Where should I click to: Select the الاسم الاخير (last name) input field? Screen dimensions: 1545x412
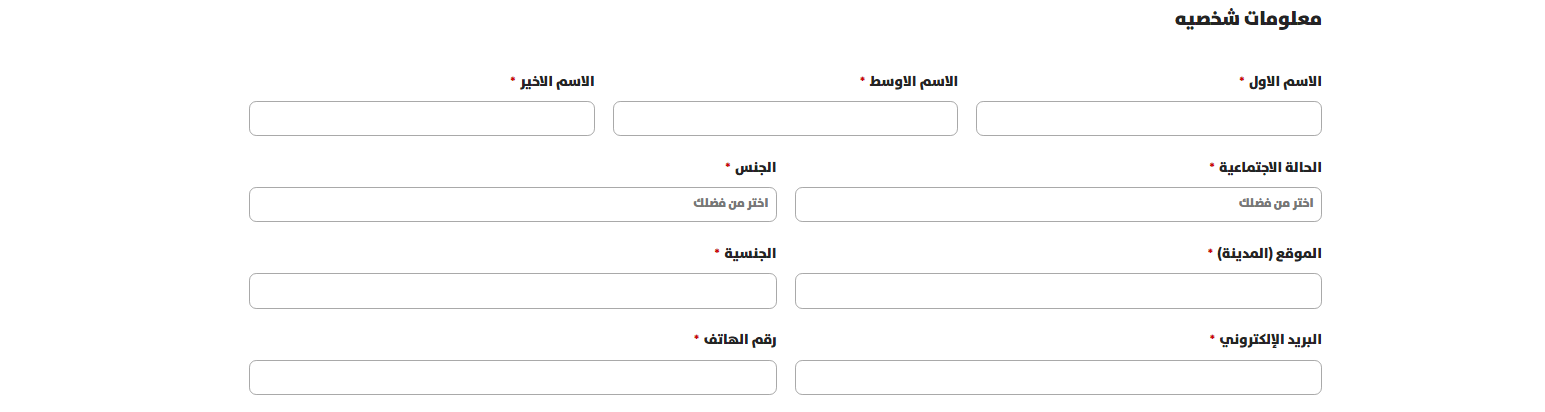point(422,118)
